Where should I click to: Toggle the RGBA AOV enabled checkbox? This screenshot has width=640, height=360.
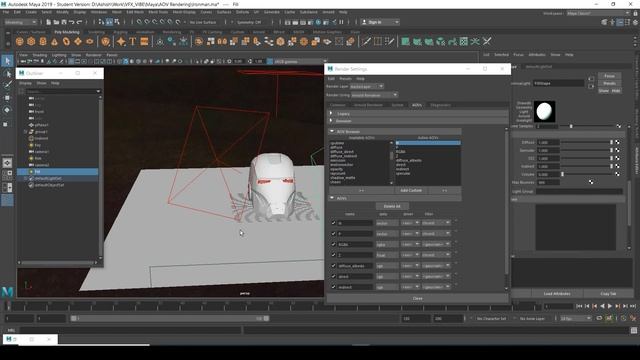[333, 244]
